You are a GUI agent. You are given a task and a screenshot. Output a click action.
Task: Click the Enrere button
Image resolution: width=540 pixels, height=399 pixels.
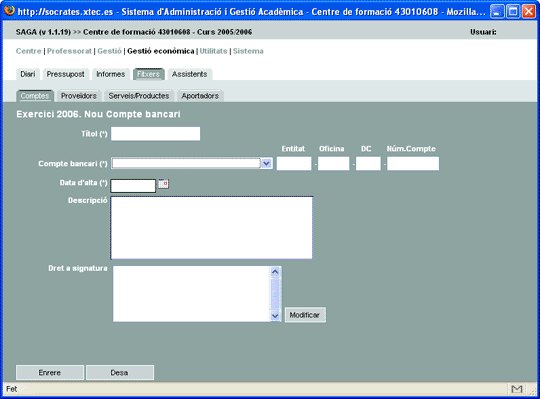pos(50,372)
